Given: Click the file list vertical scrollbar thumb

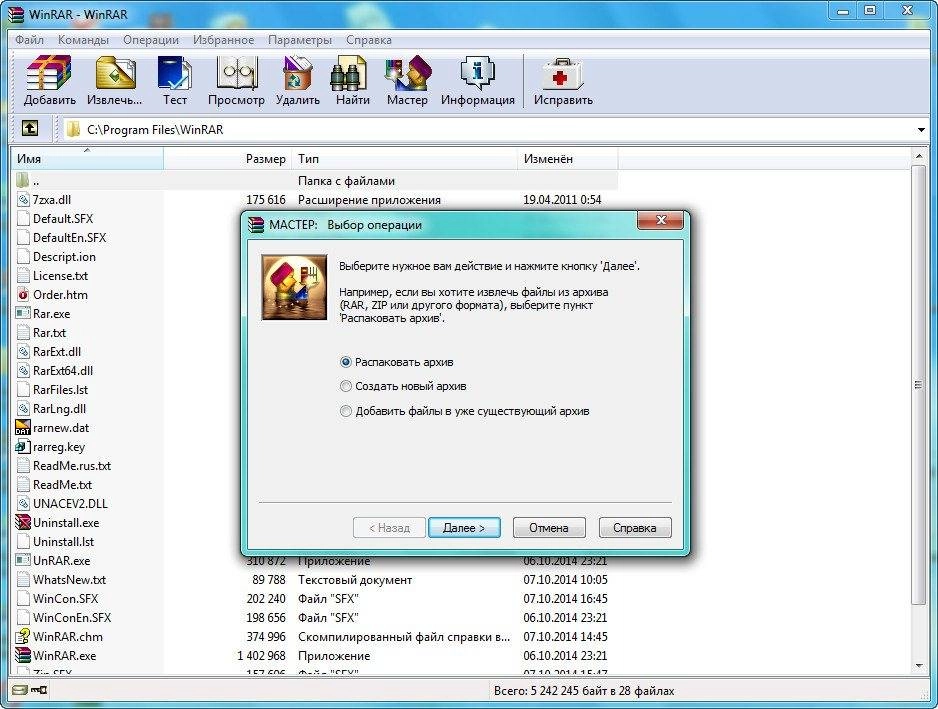Looking at the screenshot, I should click(x=918, y=385).
